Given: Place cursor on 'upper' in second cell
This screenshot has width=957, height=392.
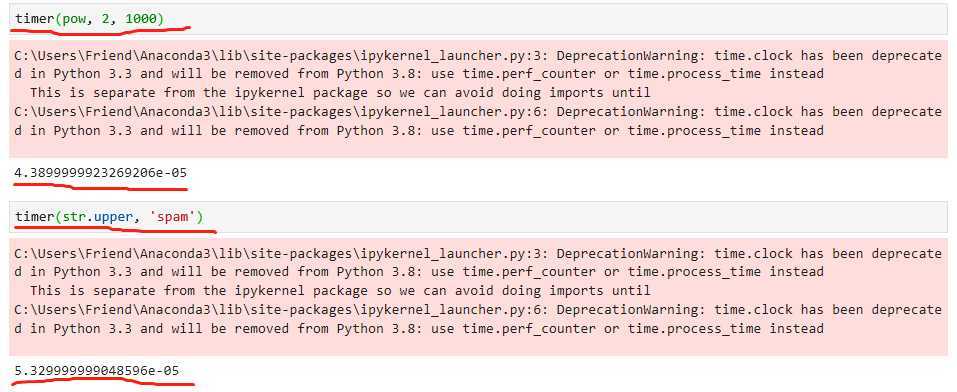Looking at the screenshot, I should 114,217.
